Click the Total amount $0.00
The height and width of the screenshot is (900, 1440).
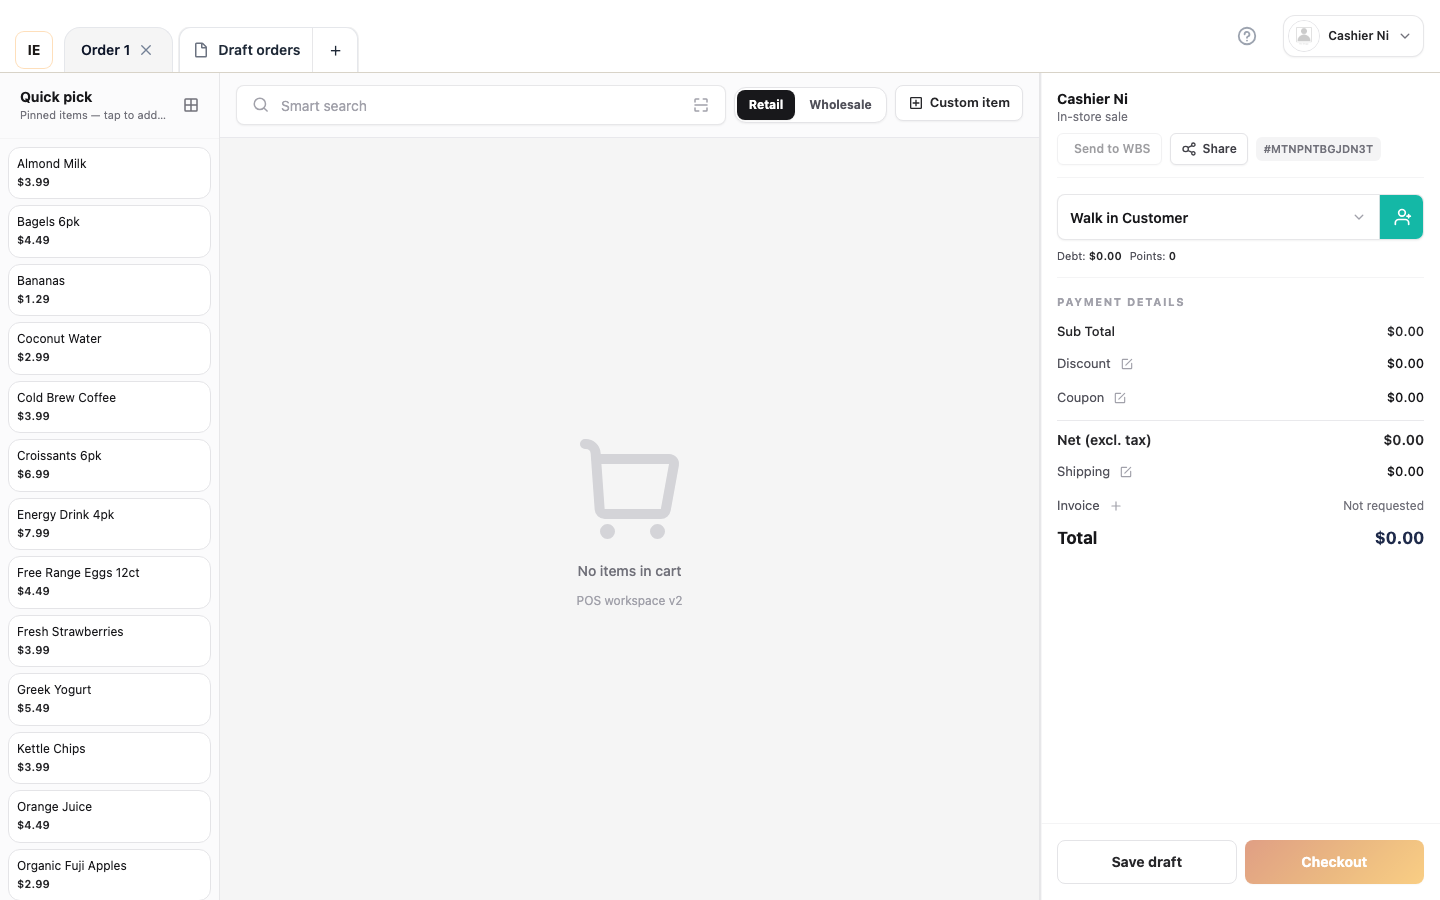tap(1399, 538)
